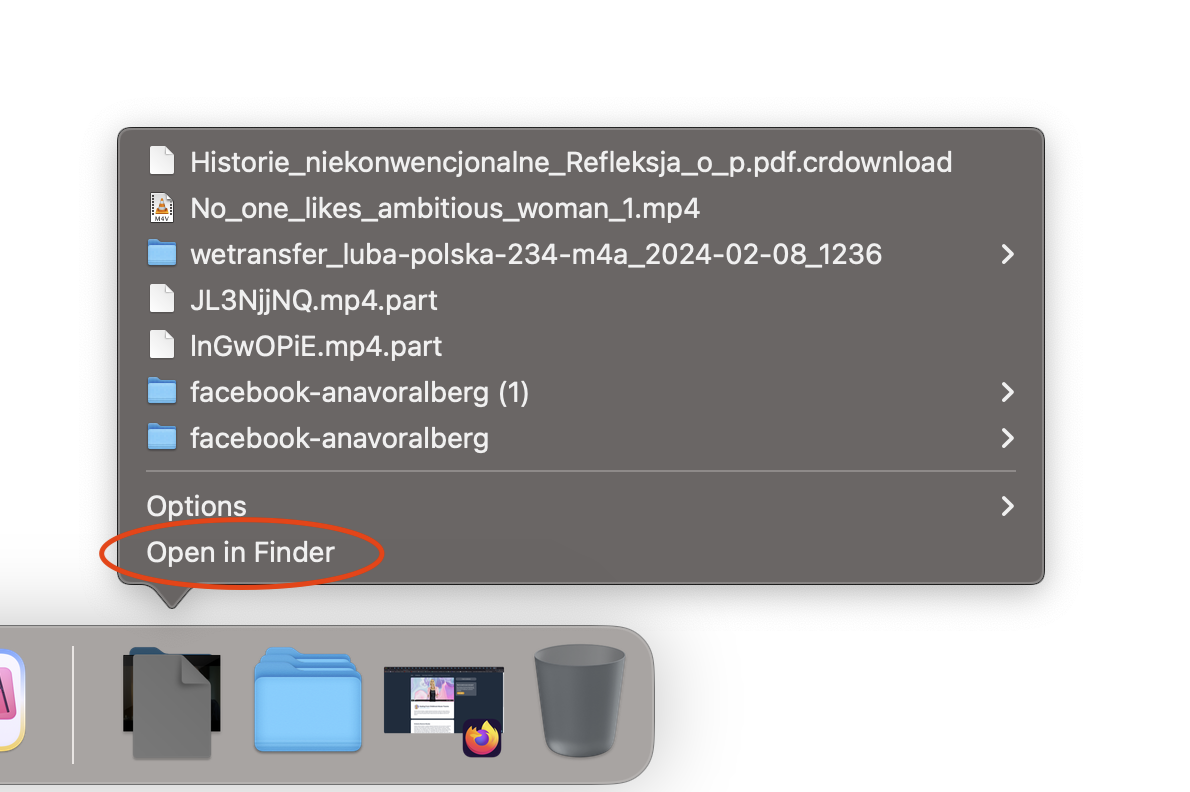Image resolution: width=1190 pixels, height=792 pixels.
Task: Click the Downloads stack icon in Dock
Action: coord(172,702)
